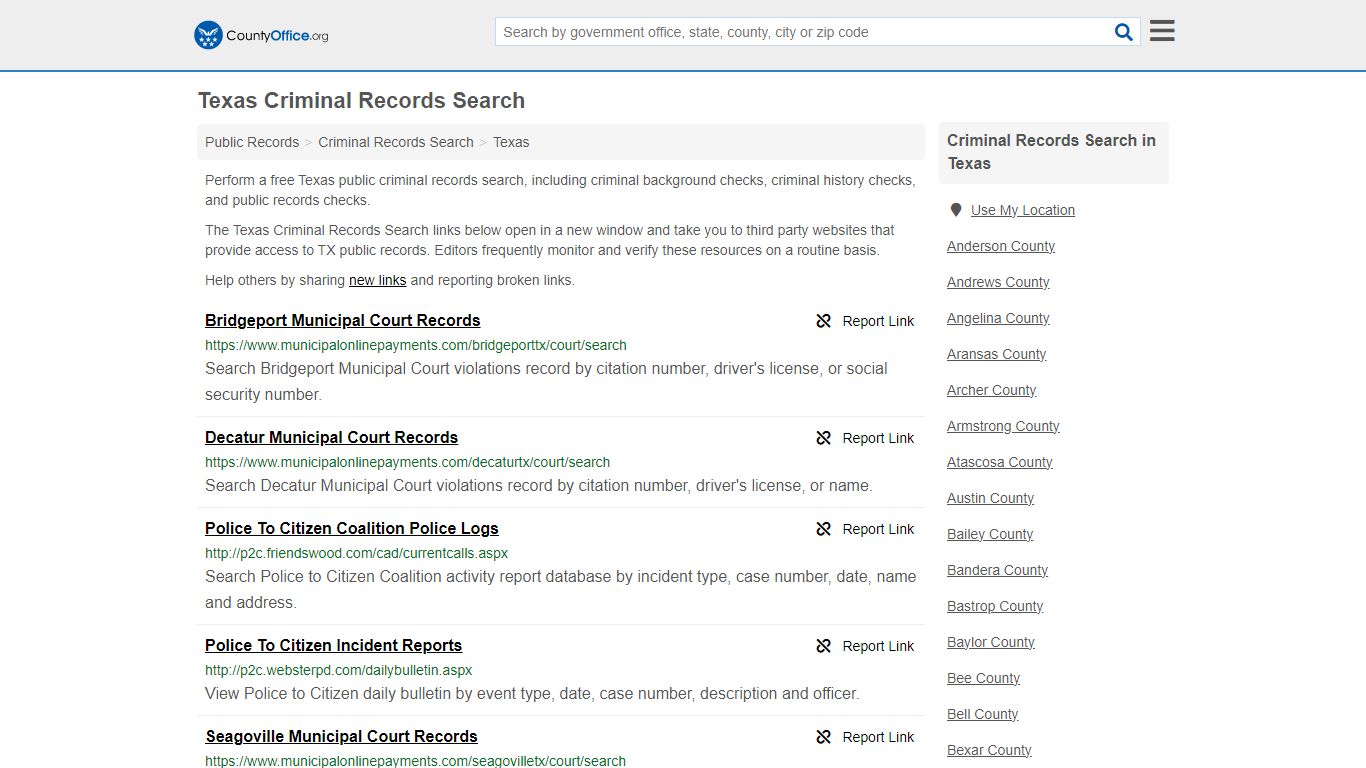
Task: Select Aransas County
Action: click(x=997, y=354)
